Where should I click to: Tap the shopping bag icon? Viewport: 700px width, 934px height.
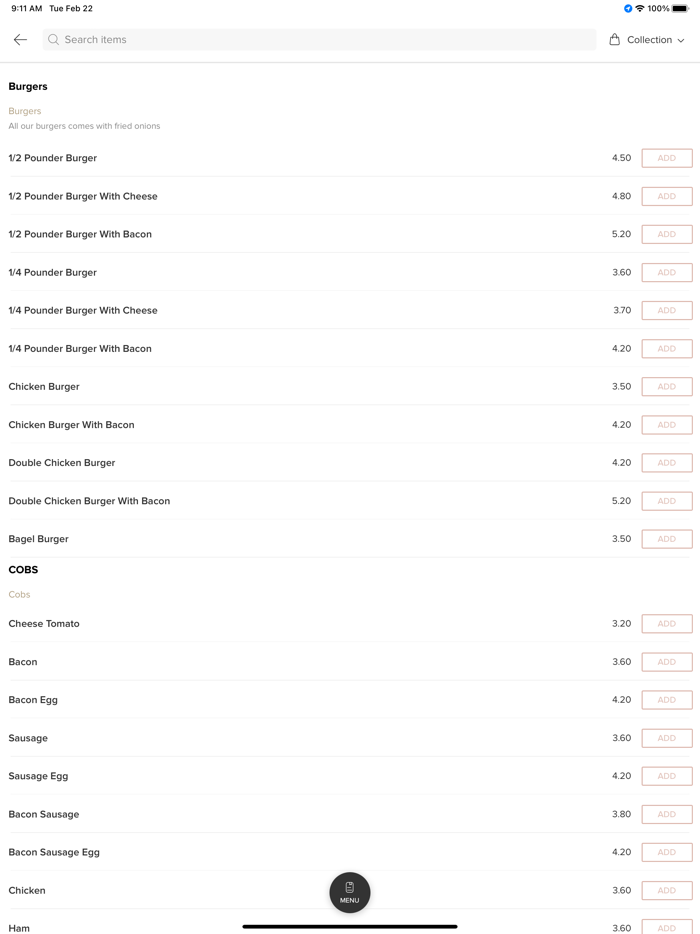pos(615,40)
